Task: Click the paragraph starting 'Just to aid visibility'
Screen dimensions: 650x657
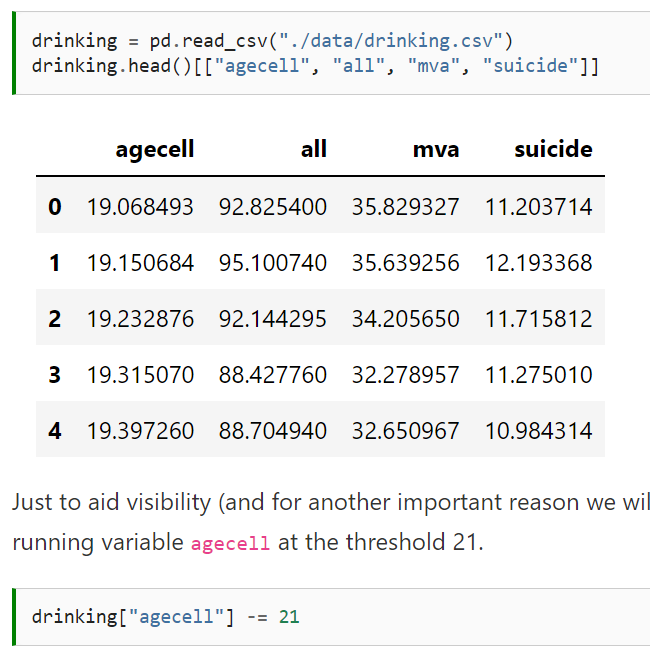Action: coord(331,522)
